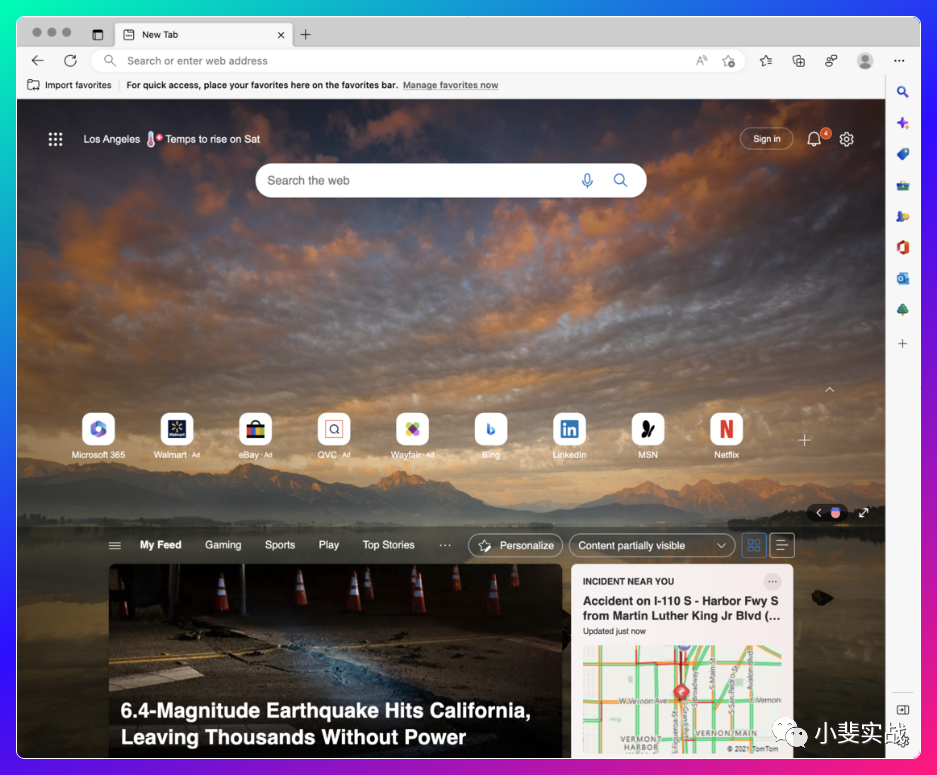
Task: Open the sidebar Shopping tag icon
Action: [902, 154]
